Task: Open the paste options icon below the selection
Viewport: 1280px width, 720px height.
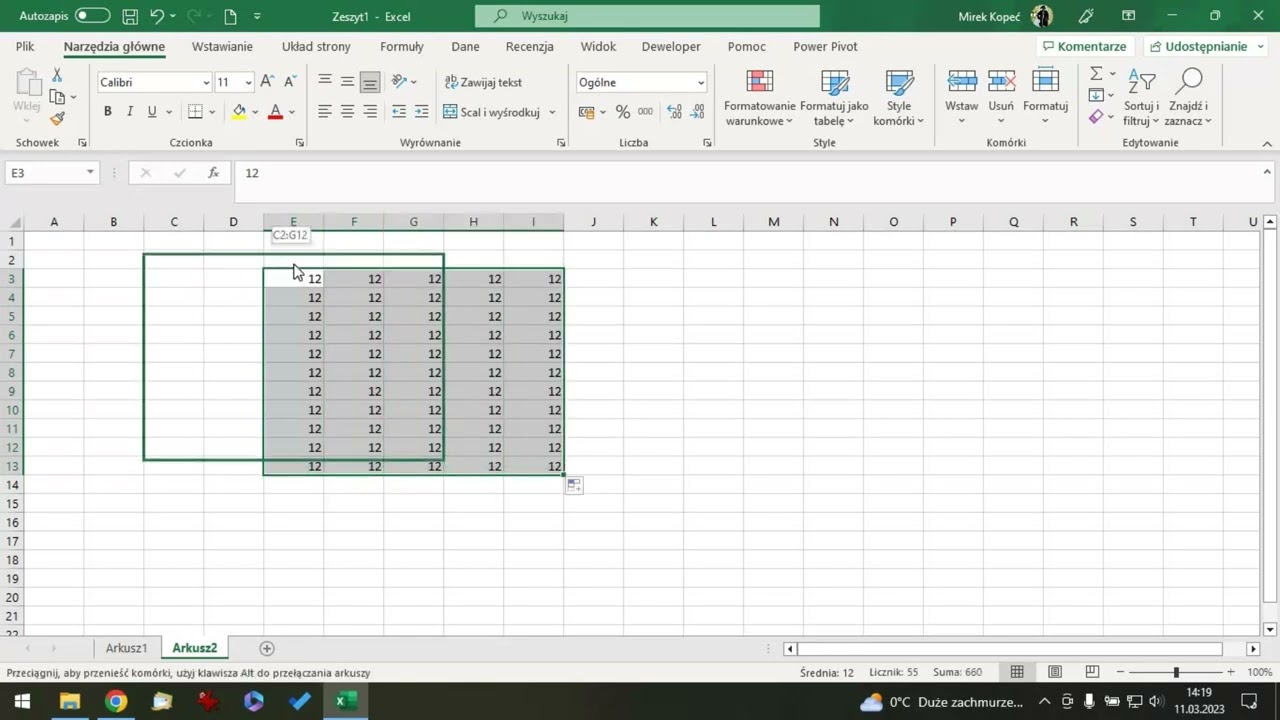Action: [x=574, y=485]
